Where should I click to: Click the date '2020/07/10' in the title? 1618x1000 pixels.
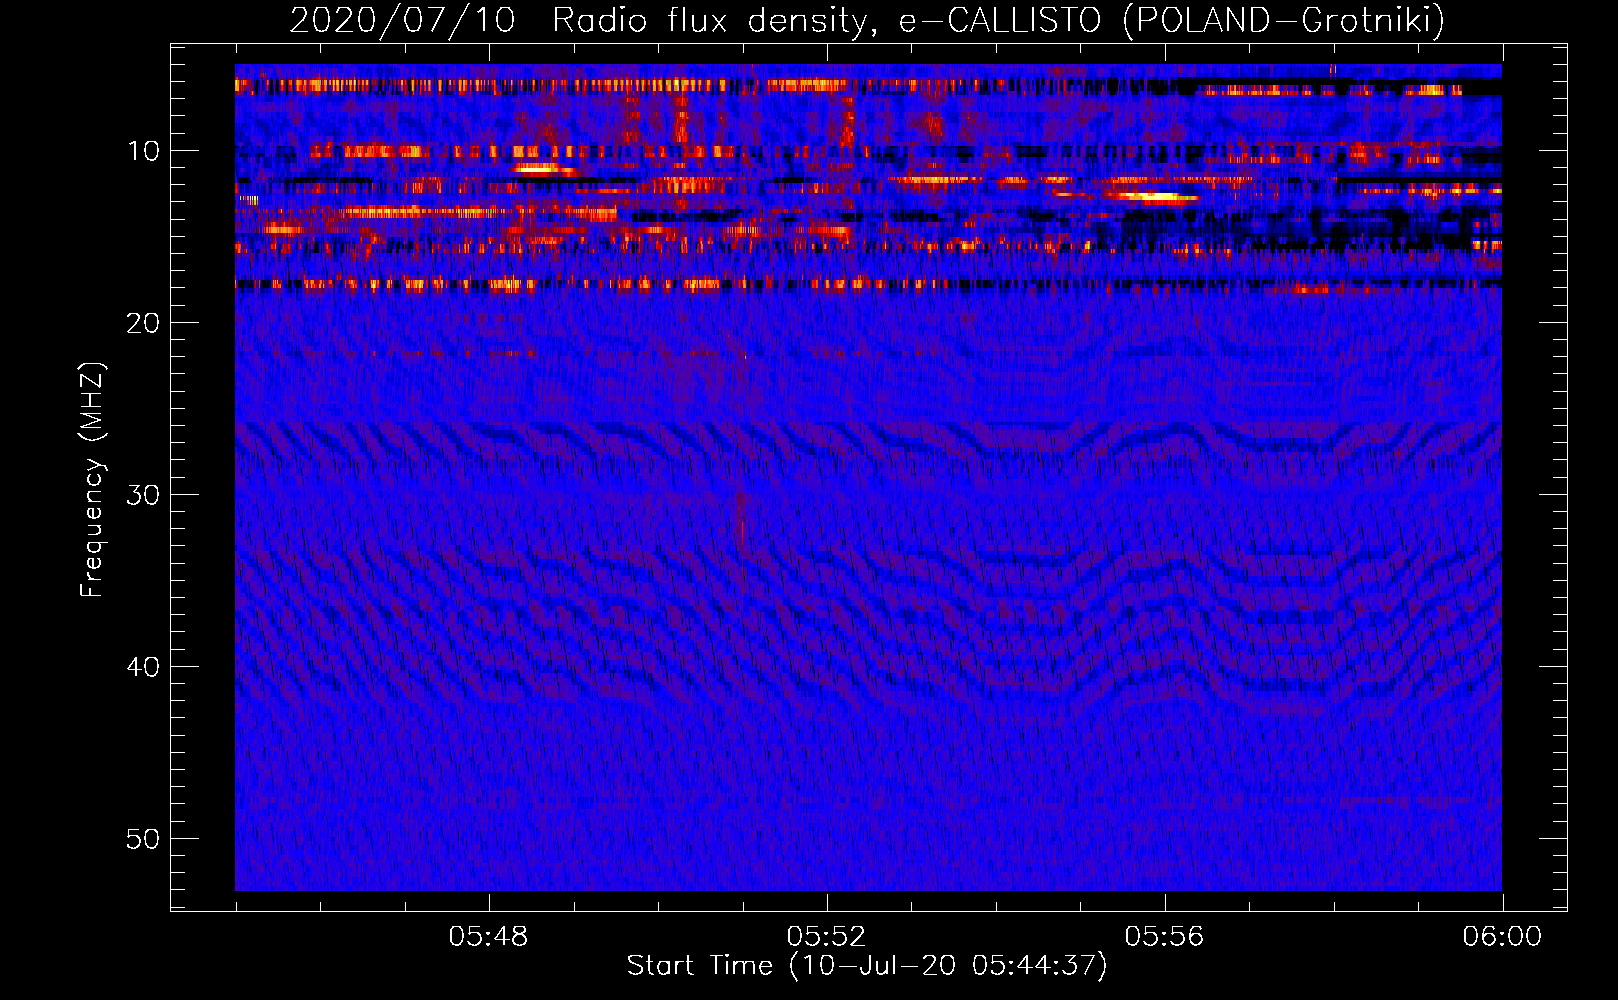point(402,20)
